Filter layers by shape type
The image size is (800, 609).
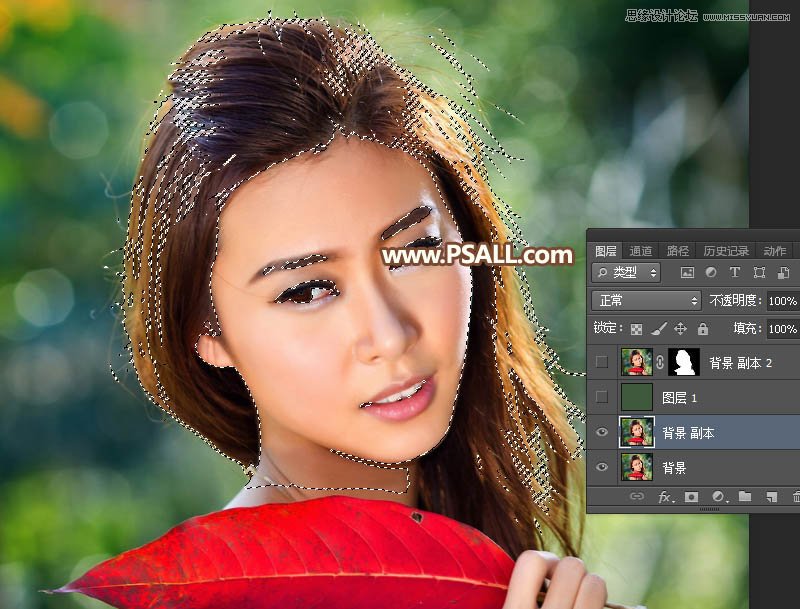759,273
